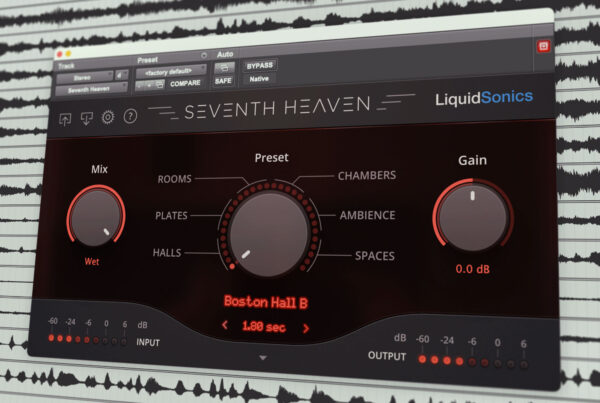
Task: Go to previous reverb preset with left arrow
Action: pos(225,325)
